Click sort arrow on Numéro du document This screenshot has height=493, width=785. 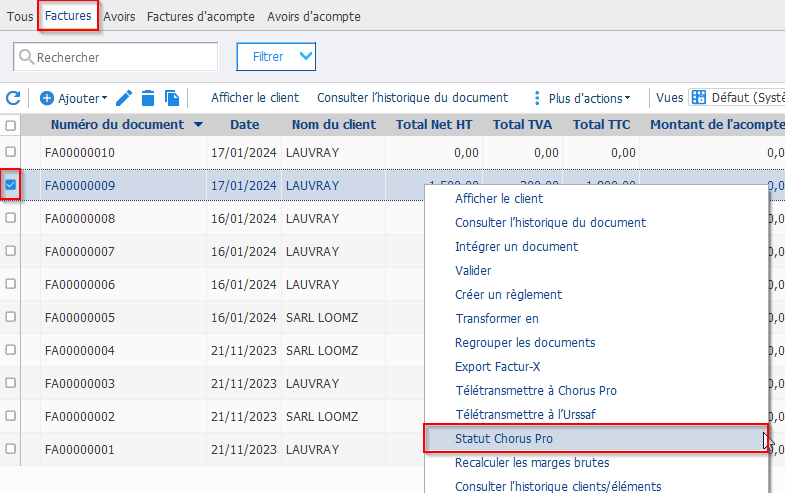[x=198, y=125]
